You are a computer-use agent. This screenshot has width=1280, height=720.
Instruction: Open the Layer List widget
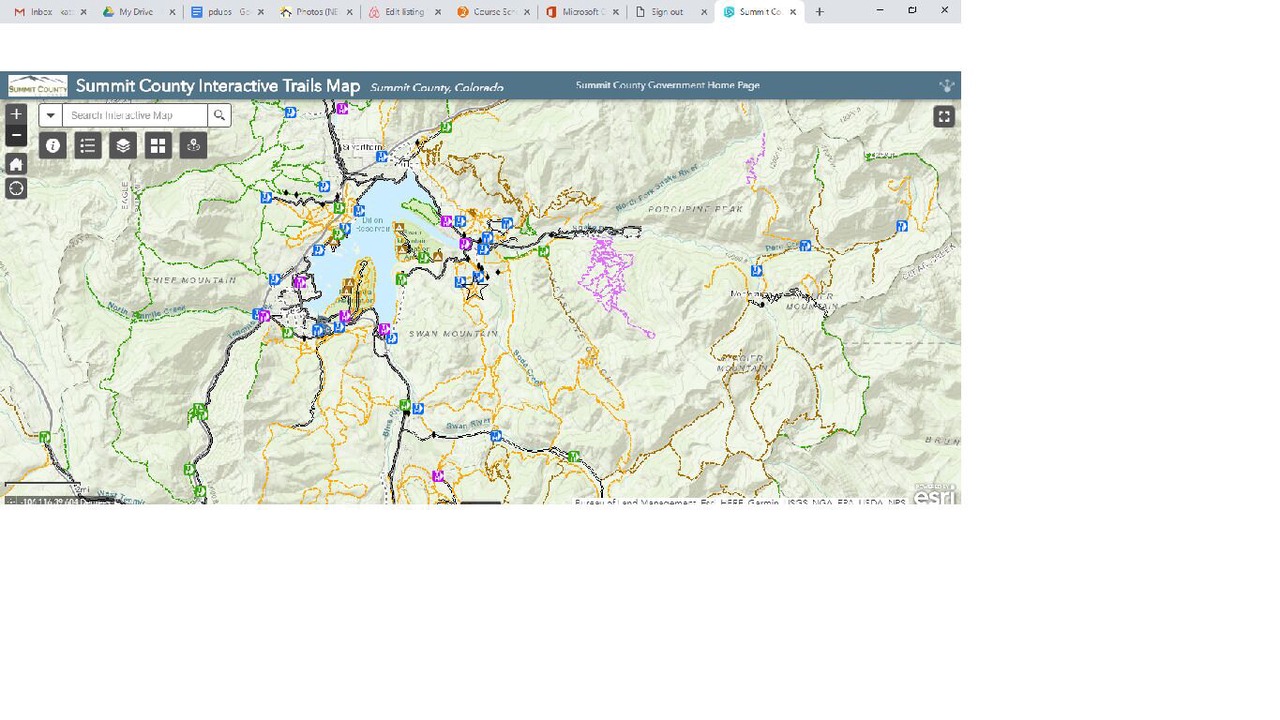(123, 146)
